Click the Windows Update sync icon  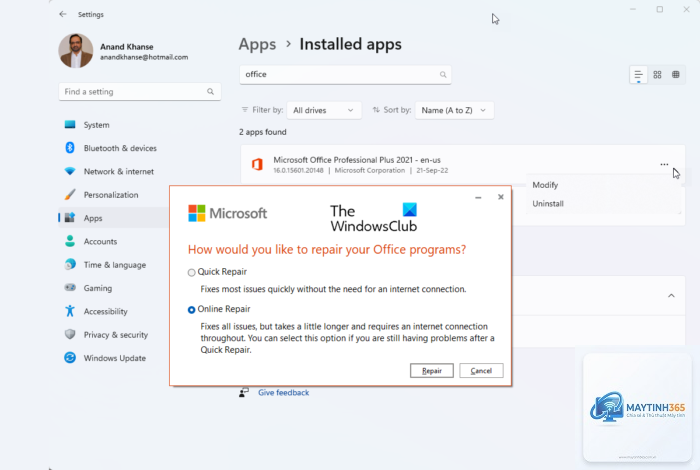[70, 358]
